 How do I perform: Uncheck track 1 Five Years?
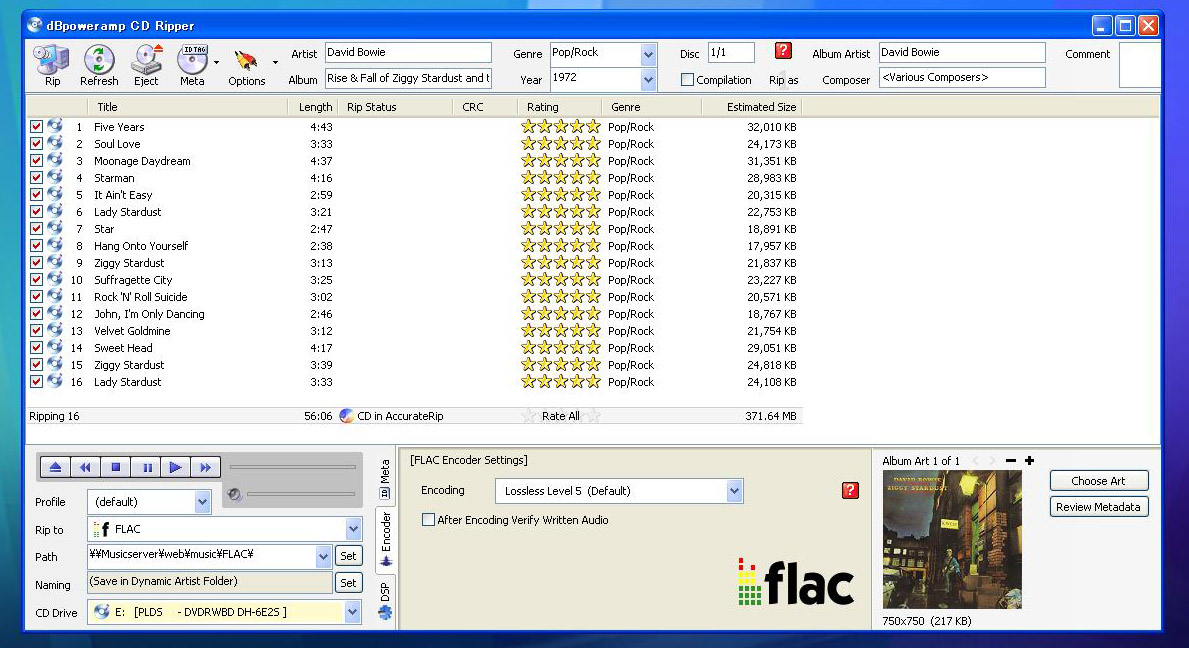36,127
